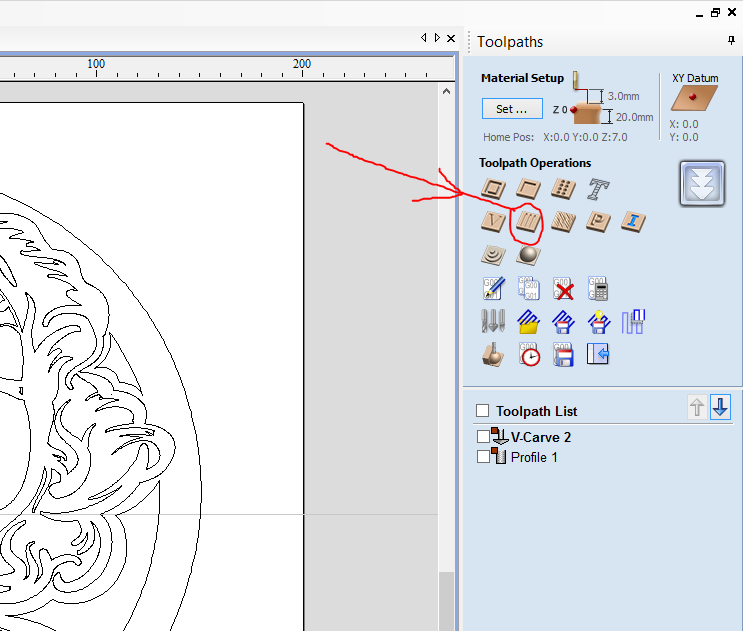743x631 pixels.
Task: Select Profile 1 in the toolpath list
Action: pos(534,457)
